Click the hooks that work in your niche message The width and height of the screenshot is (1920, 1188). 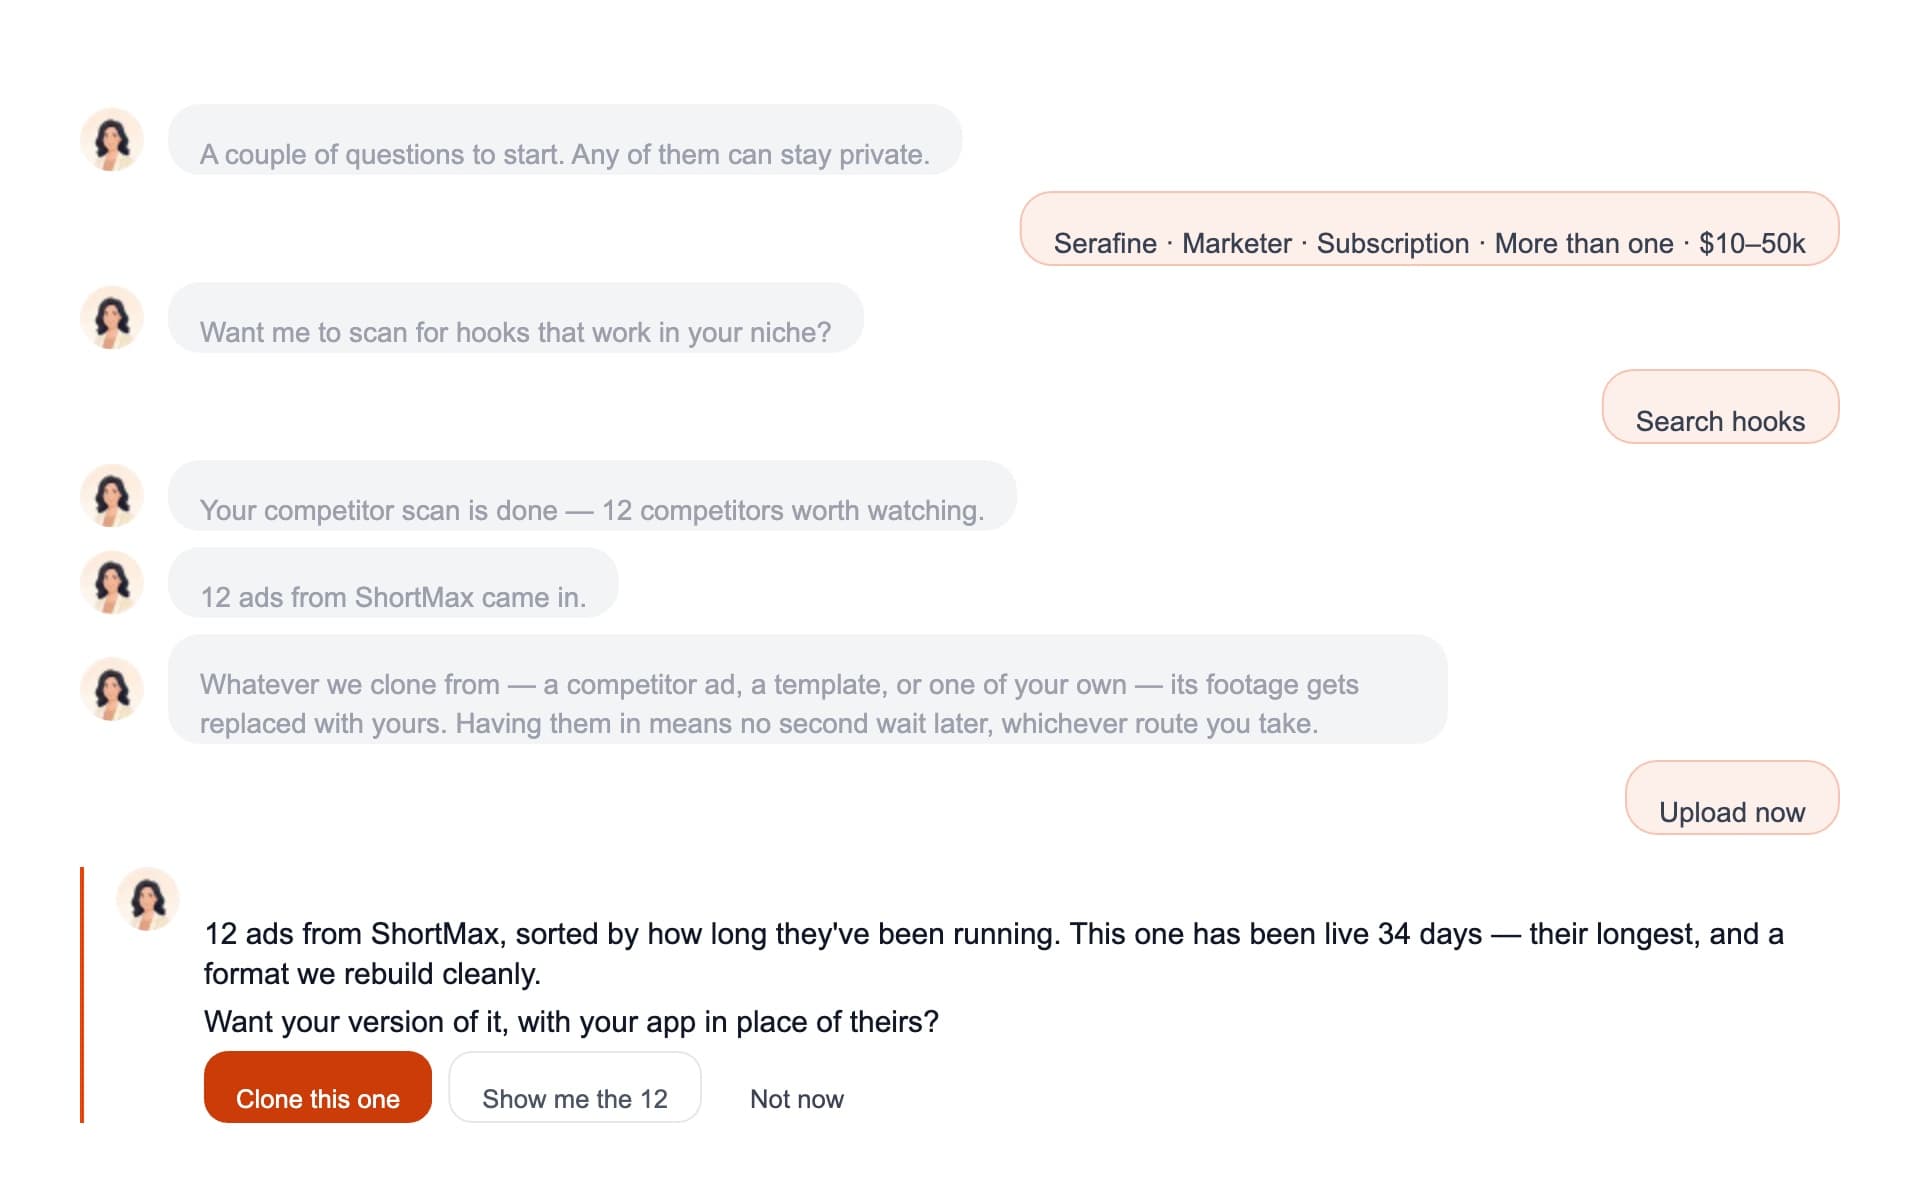click(x=516, y=318)
